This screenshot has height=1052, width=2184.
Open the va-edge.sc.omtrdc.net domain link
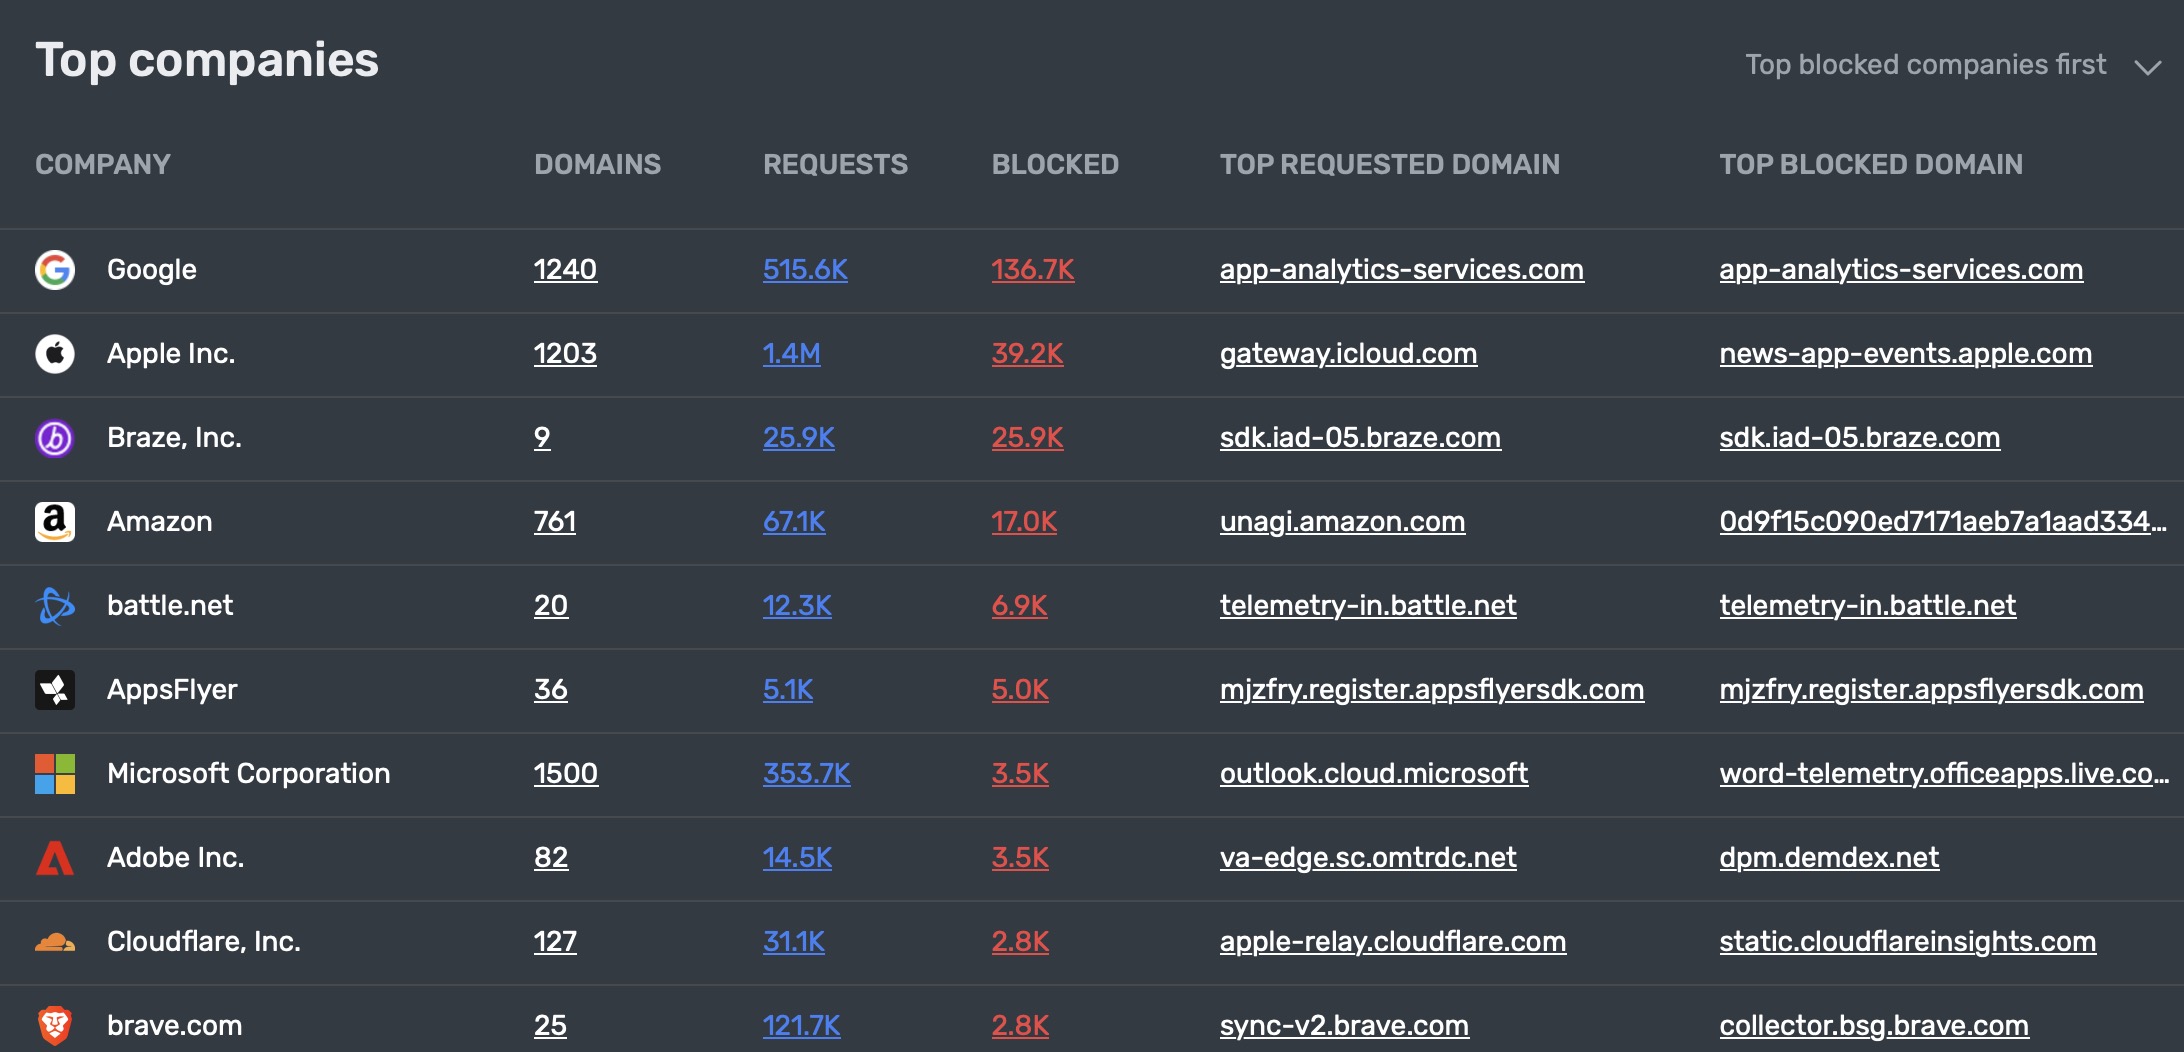point(1368,858)
